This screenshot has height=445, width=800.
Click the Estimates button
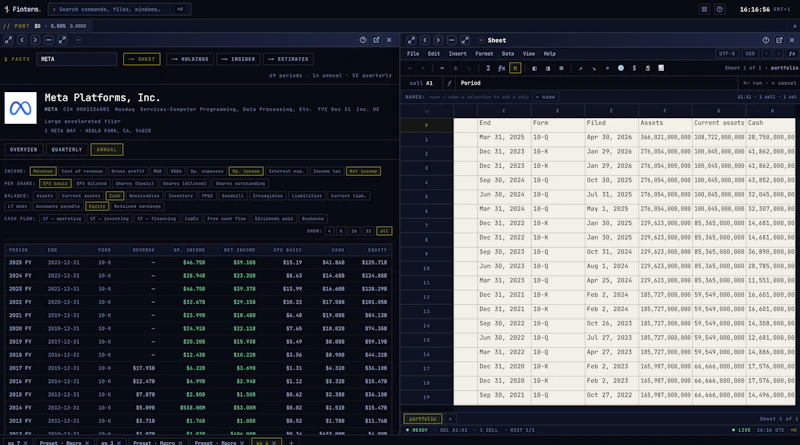288,59
